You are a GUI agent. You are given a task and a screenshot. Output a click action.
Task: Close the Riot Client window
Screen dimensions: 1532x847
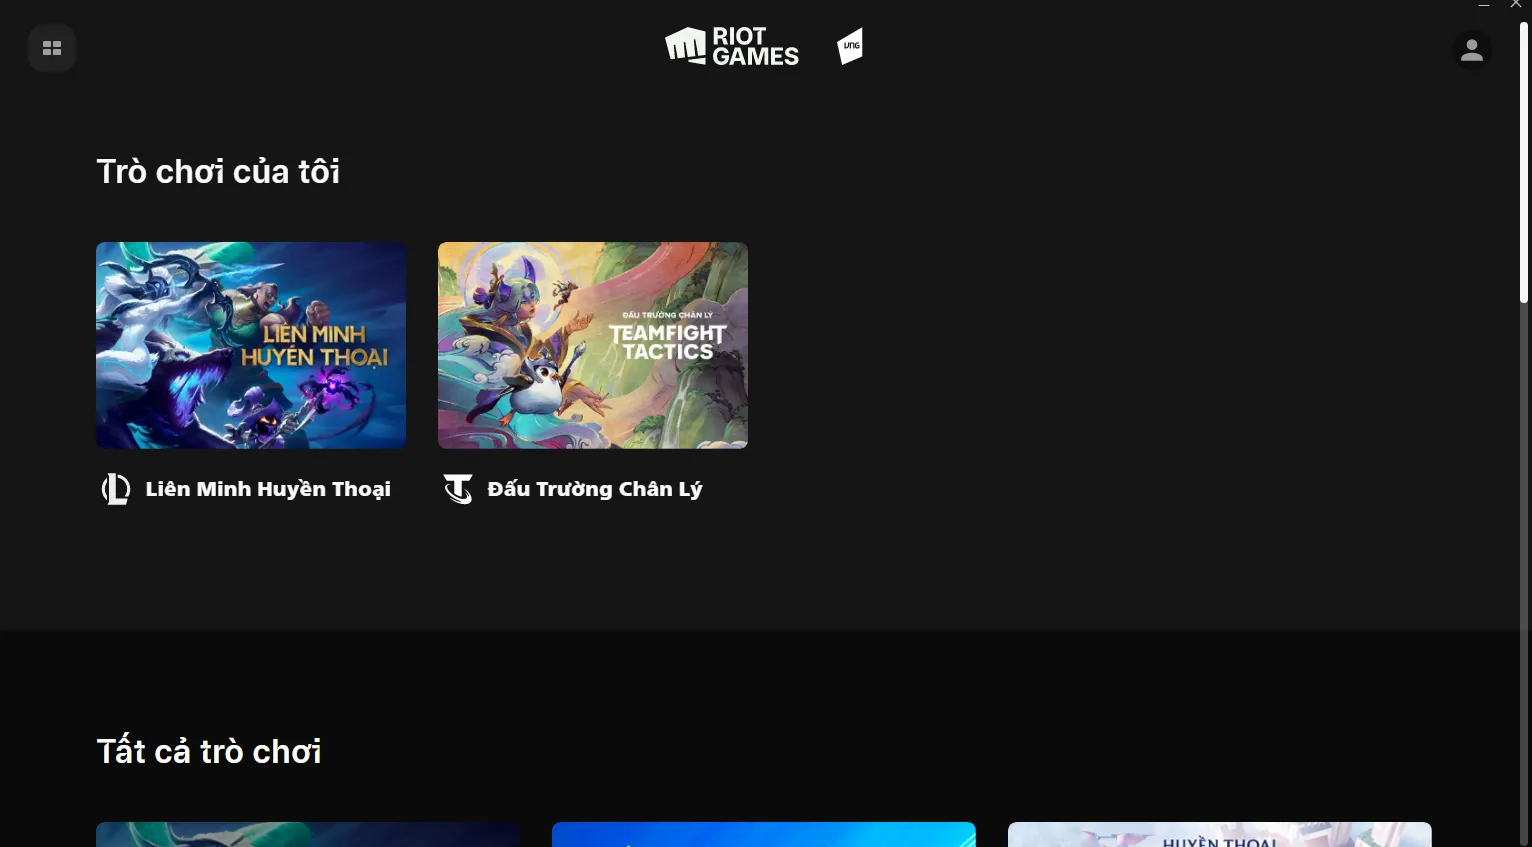(1515, 5)
